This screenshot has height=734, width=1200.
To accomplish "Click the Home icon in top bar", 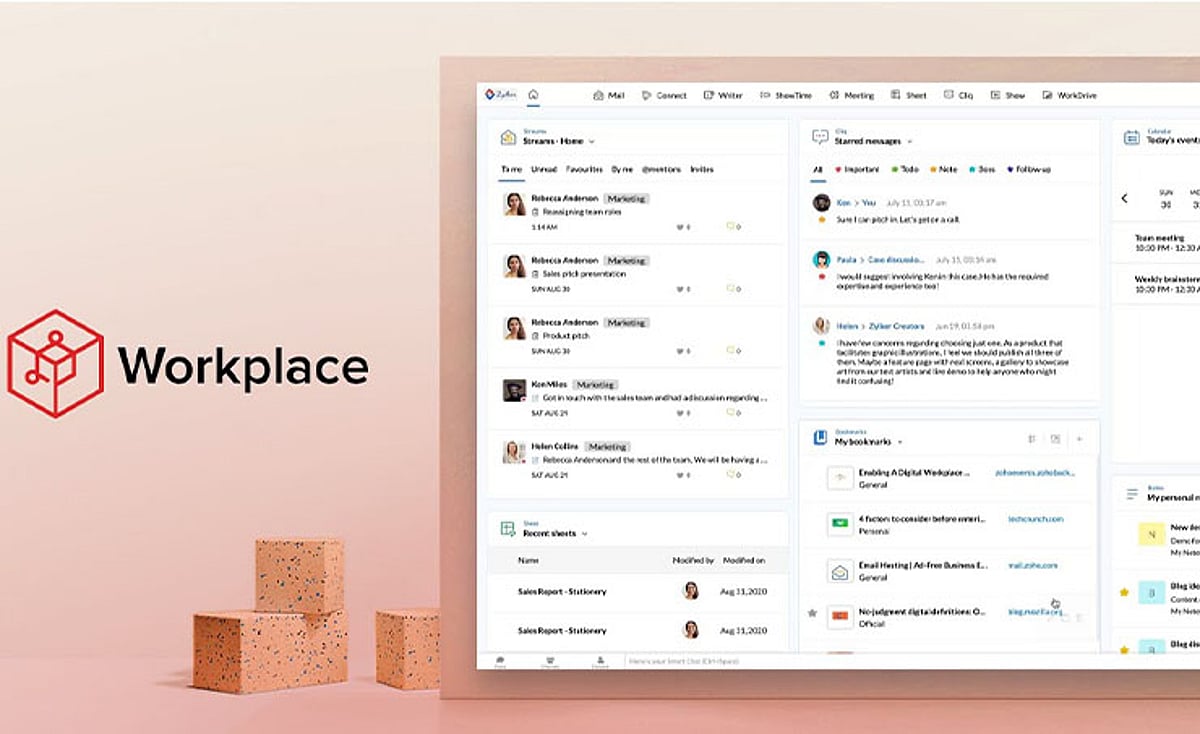I will tap(533, 95).
